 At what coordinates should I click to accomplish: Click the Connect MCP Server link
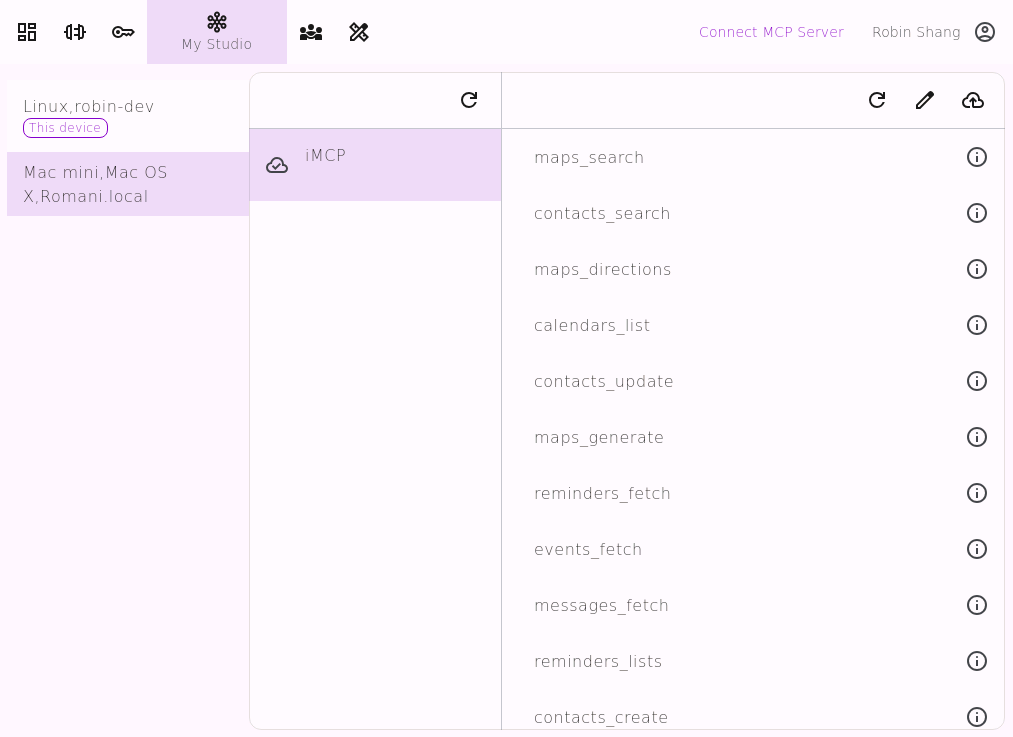771,32
